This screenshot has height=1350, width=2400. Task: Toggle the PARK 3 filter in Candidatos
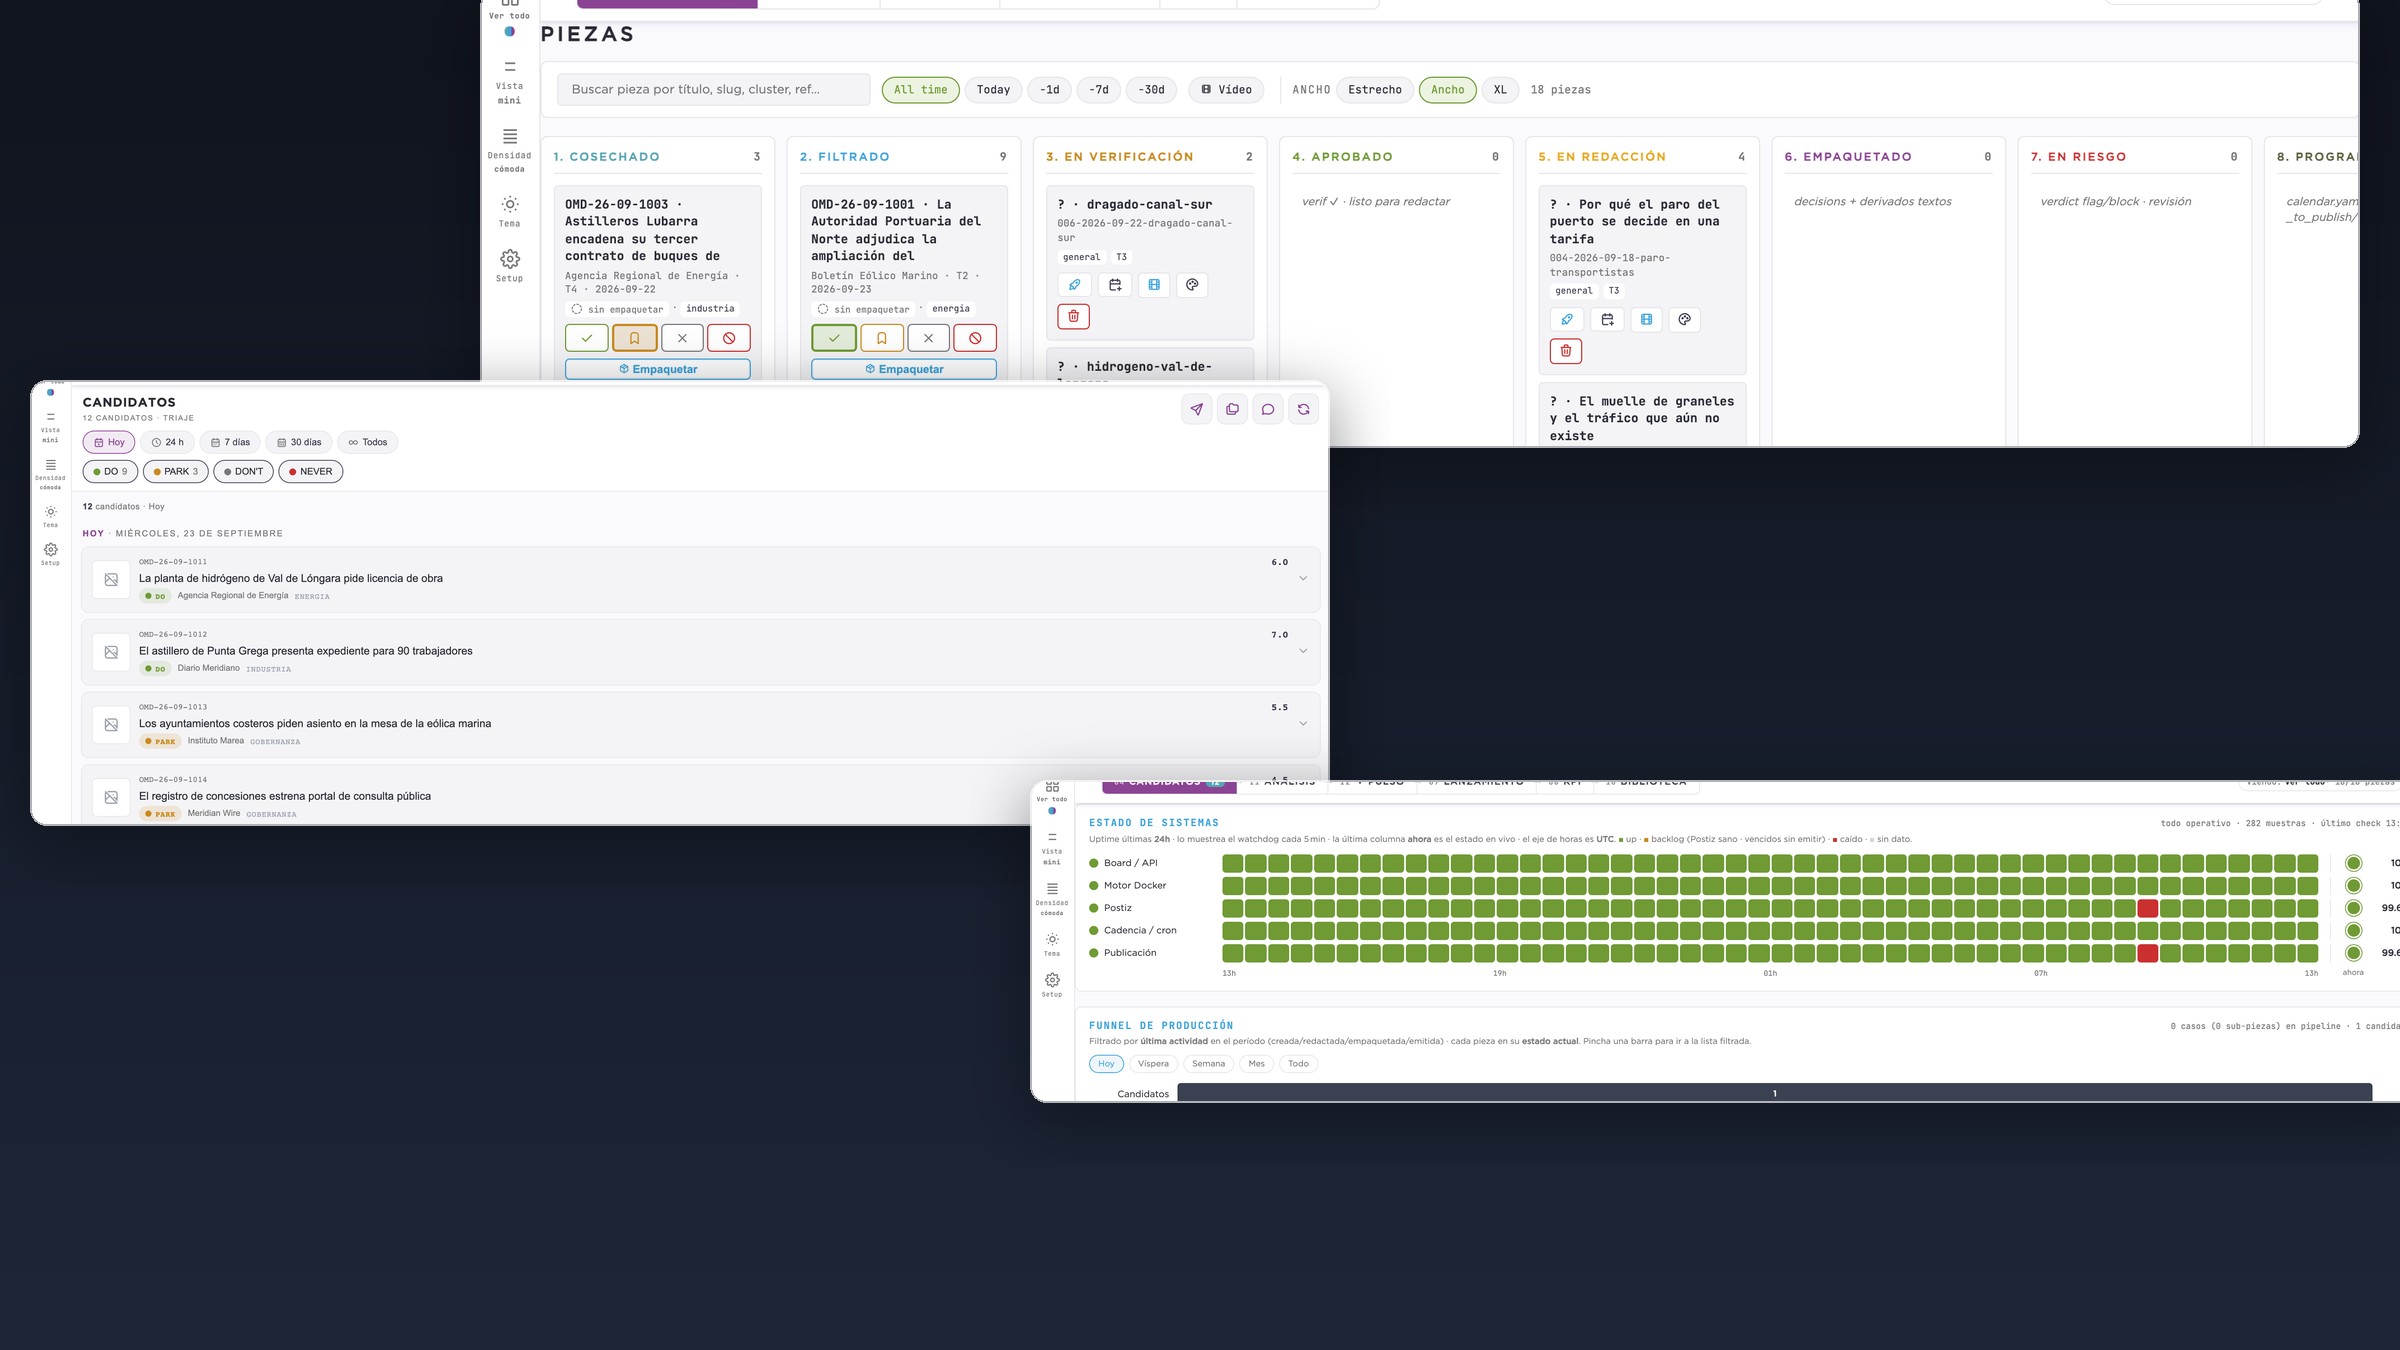pos(176,472)
